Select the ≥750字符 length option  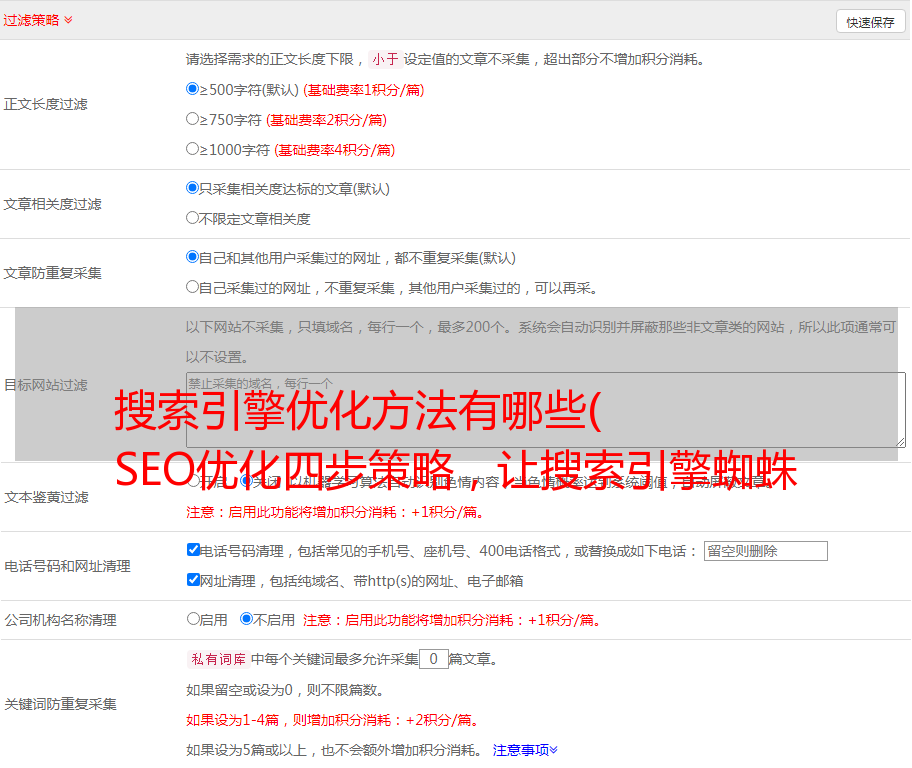(x=192, y=119)
